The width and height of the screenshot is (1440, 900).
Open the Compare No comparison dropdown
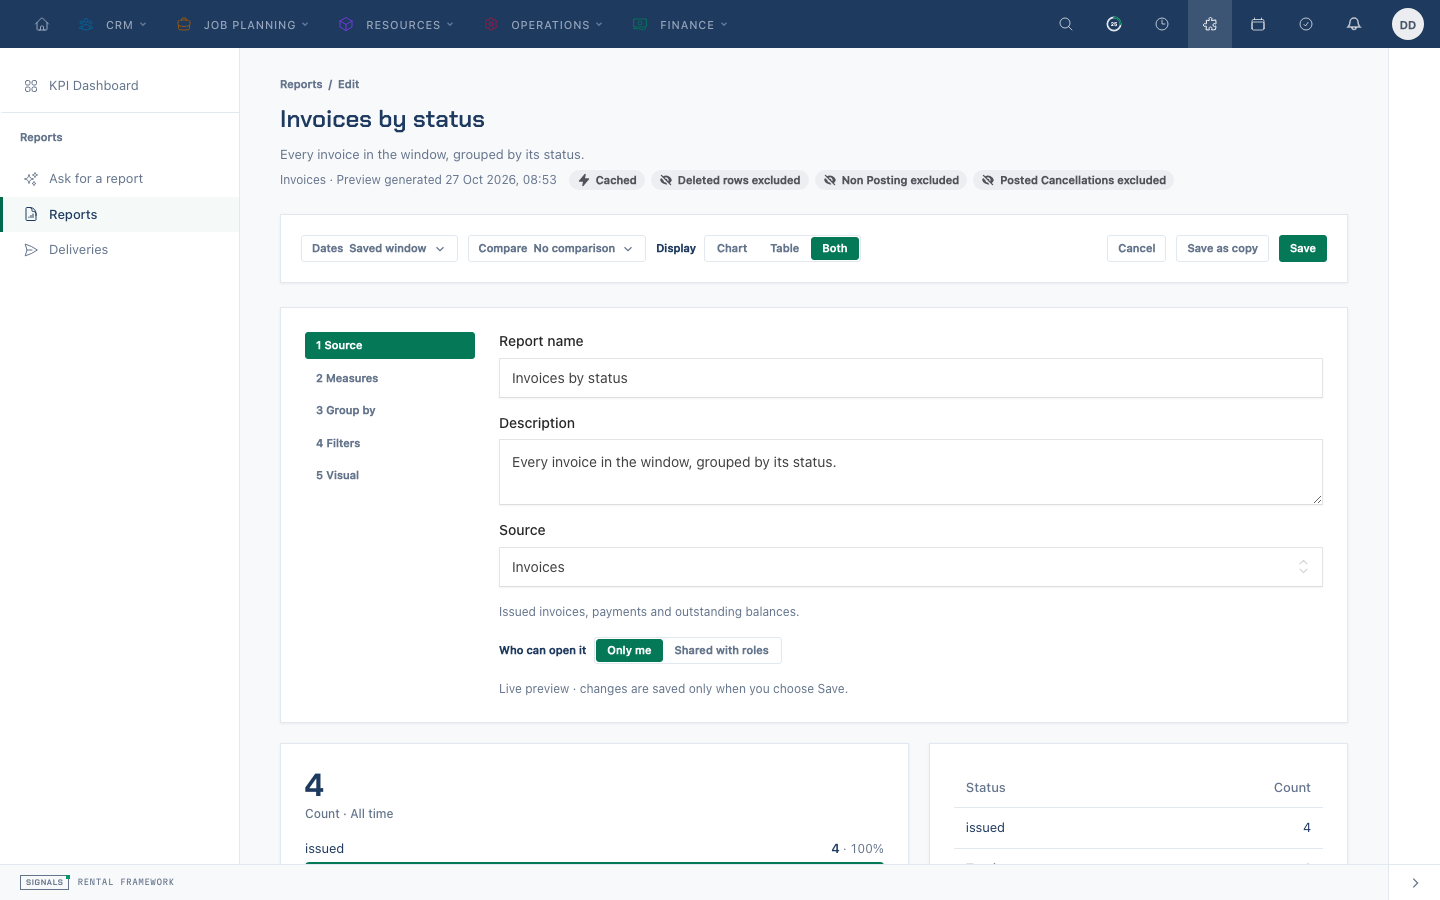coord(556,248)
